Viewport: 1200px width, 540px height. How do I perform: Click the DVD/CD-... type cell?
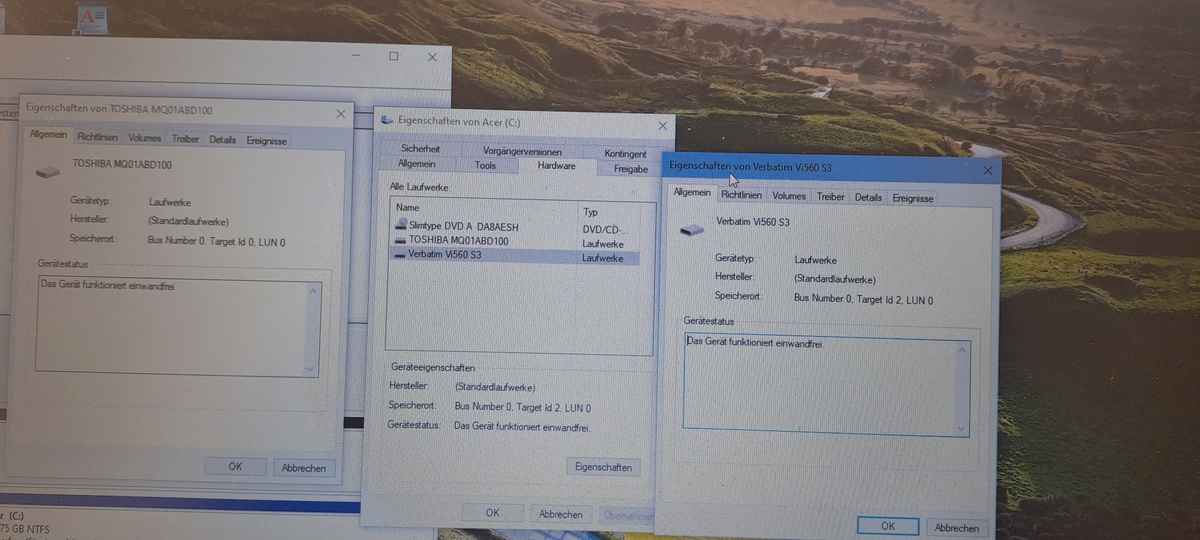click(x=603, y=230)
